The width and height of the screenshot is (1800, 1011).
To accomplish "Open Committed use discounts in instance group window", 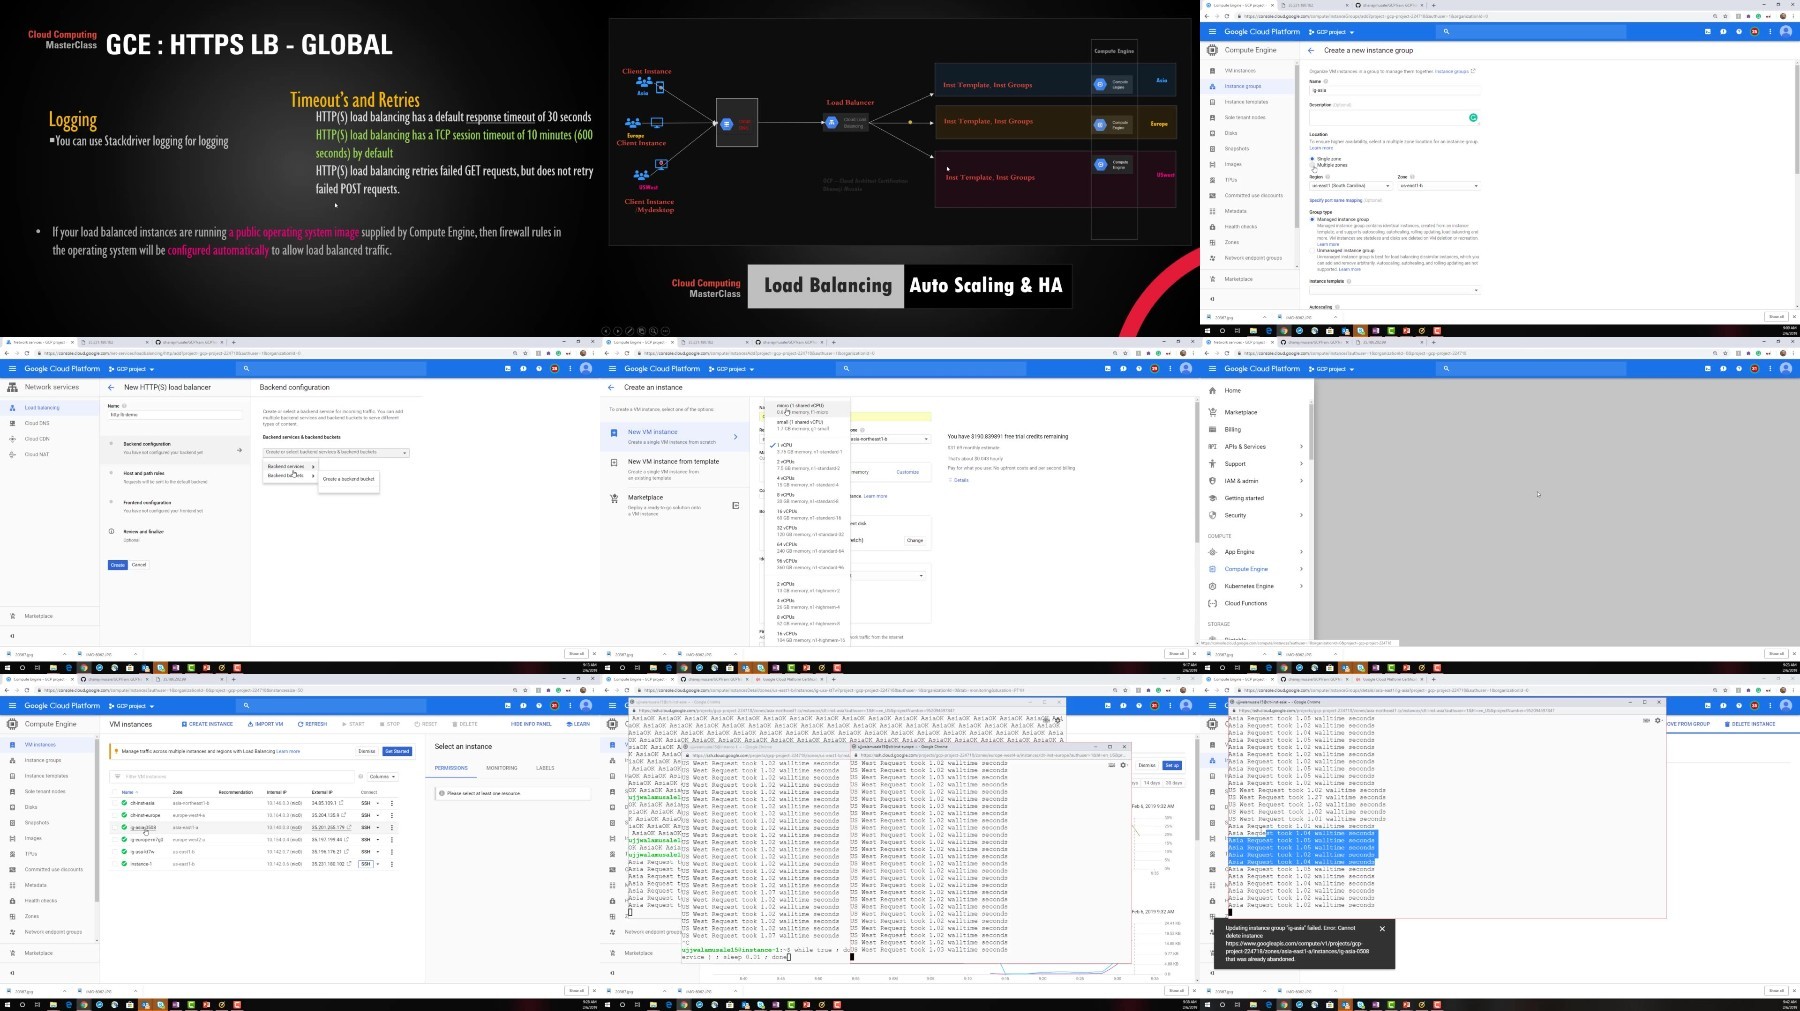I will click(x=1254, y=195).
